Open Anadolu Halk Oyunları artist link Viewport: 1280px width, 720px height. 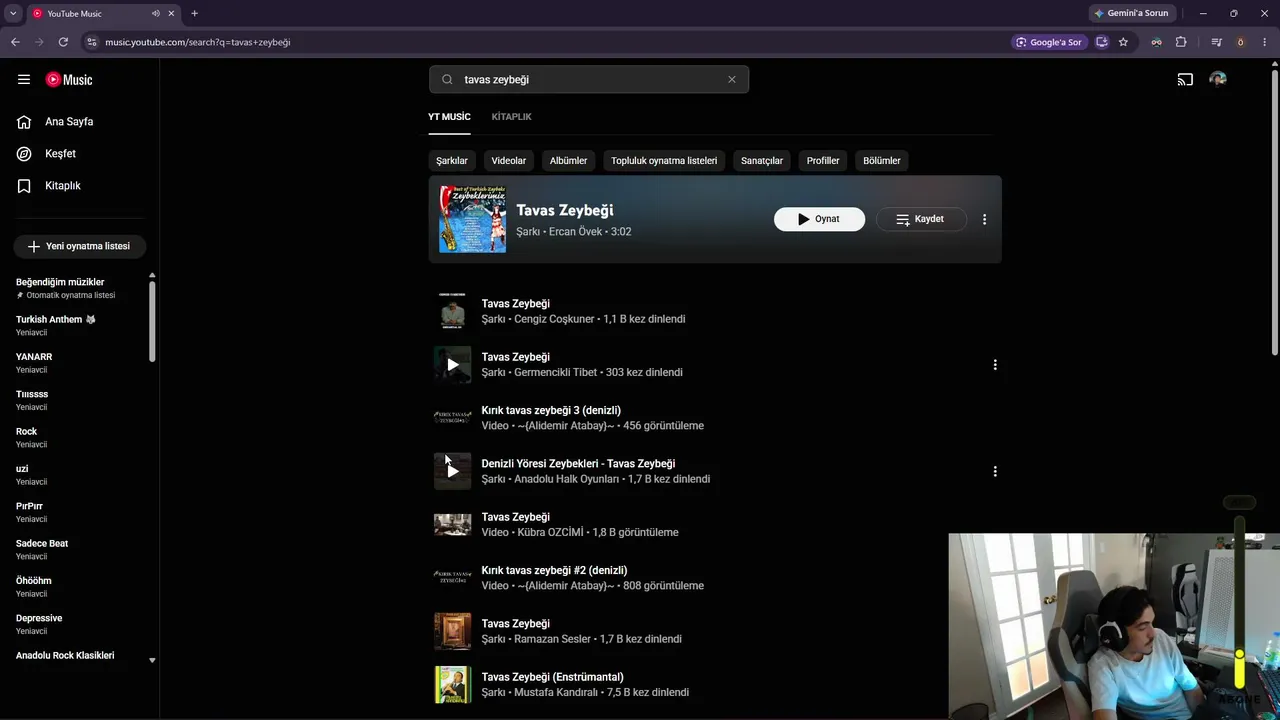tap(567, 479)
